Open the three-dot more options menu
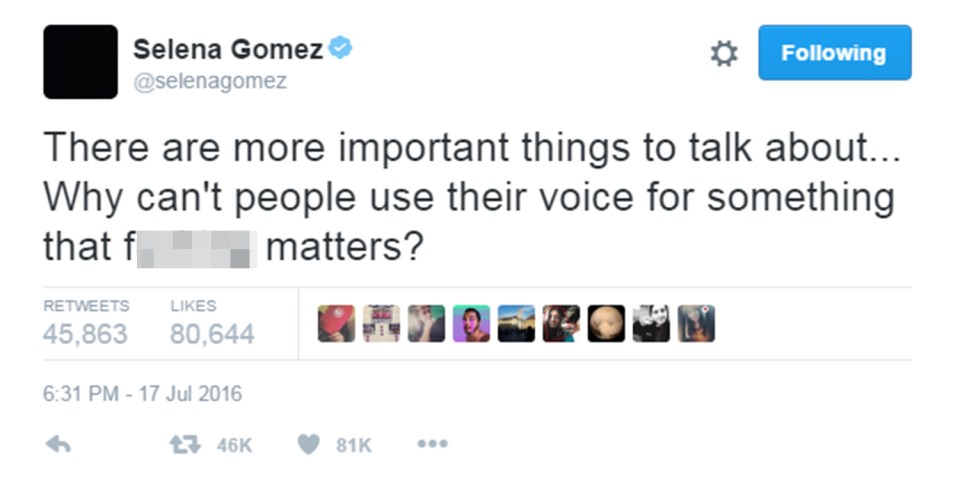Image resolution: width=960 pixels, height=497 pixels. point(432,444)
